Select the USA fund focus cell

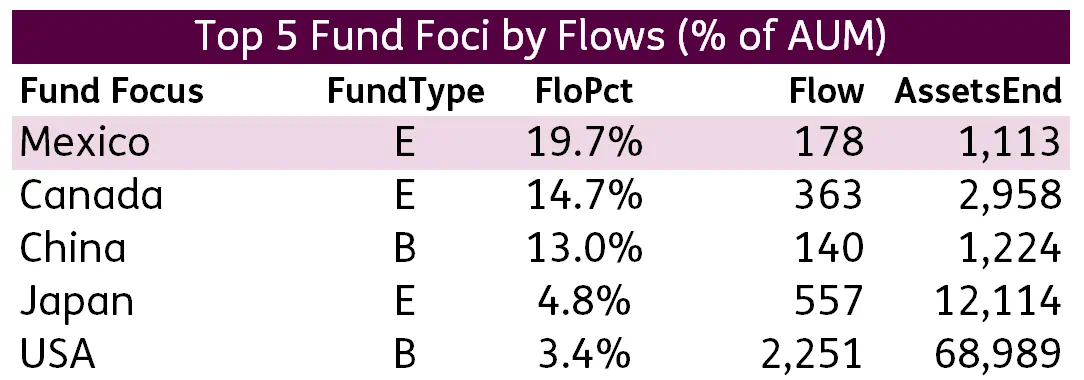(x=57, y=356)
